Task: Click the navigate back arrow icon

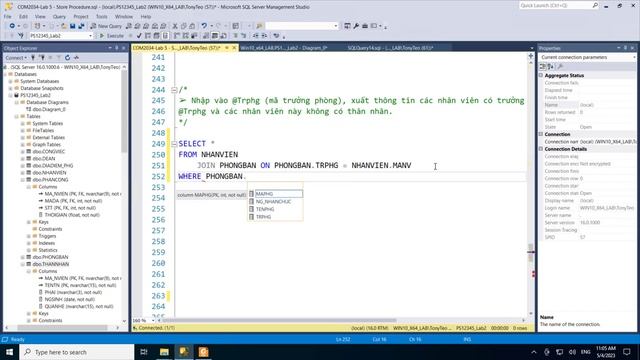Action: (x=12, y=26)
